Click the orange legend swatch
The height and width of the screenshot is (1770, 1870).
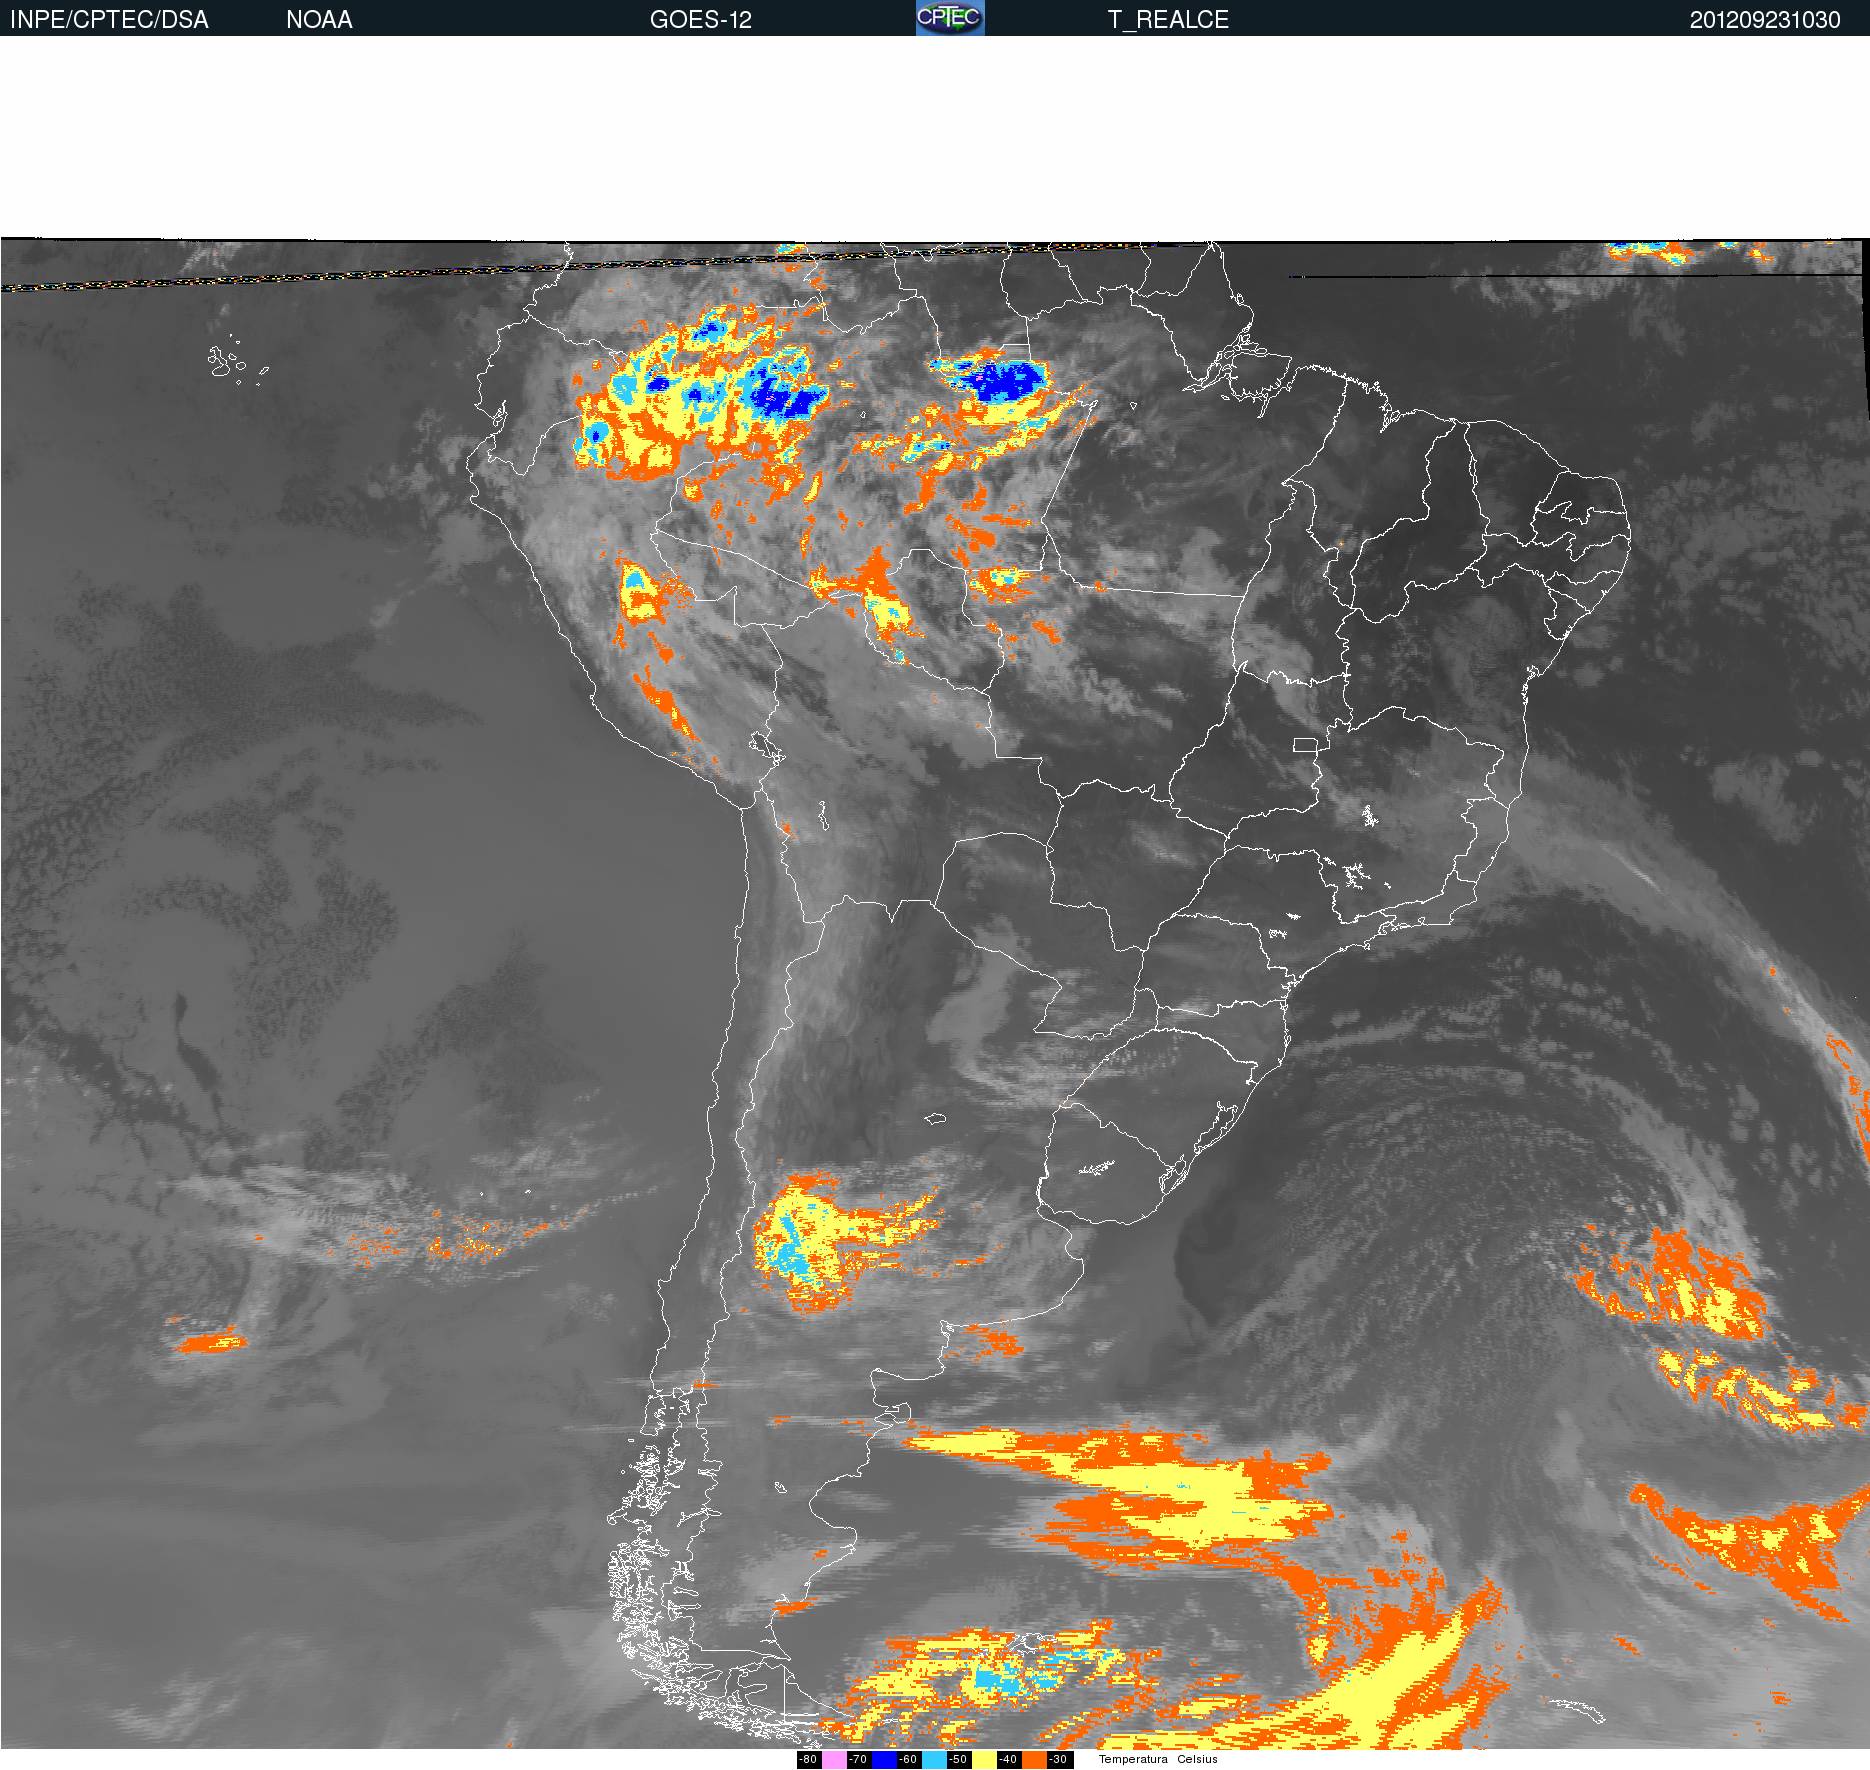(1034, 1760)
